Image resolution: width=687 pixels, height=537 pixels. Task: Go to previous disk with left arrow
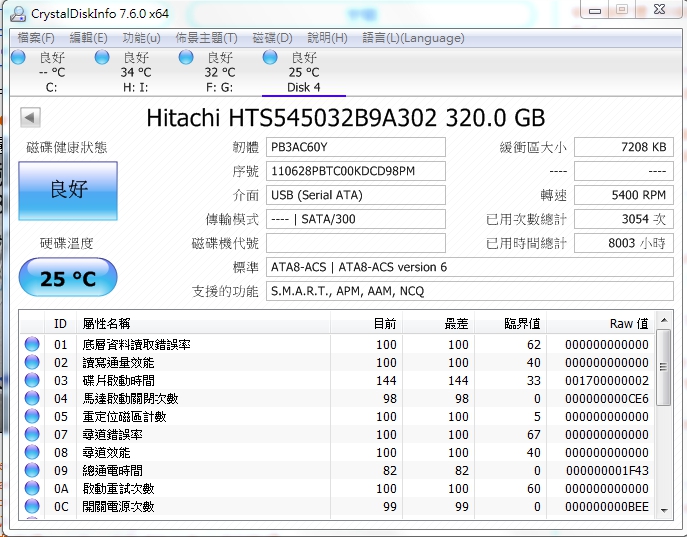30,117
